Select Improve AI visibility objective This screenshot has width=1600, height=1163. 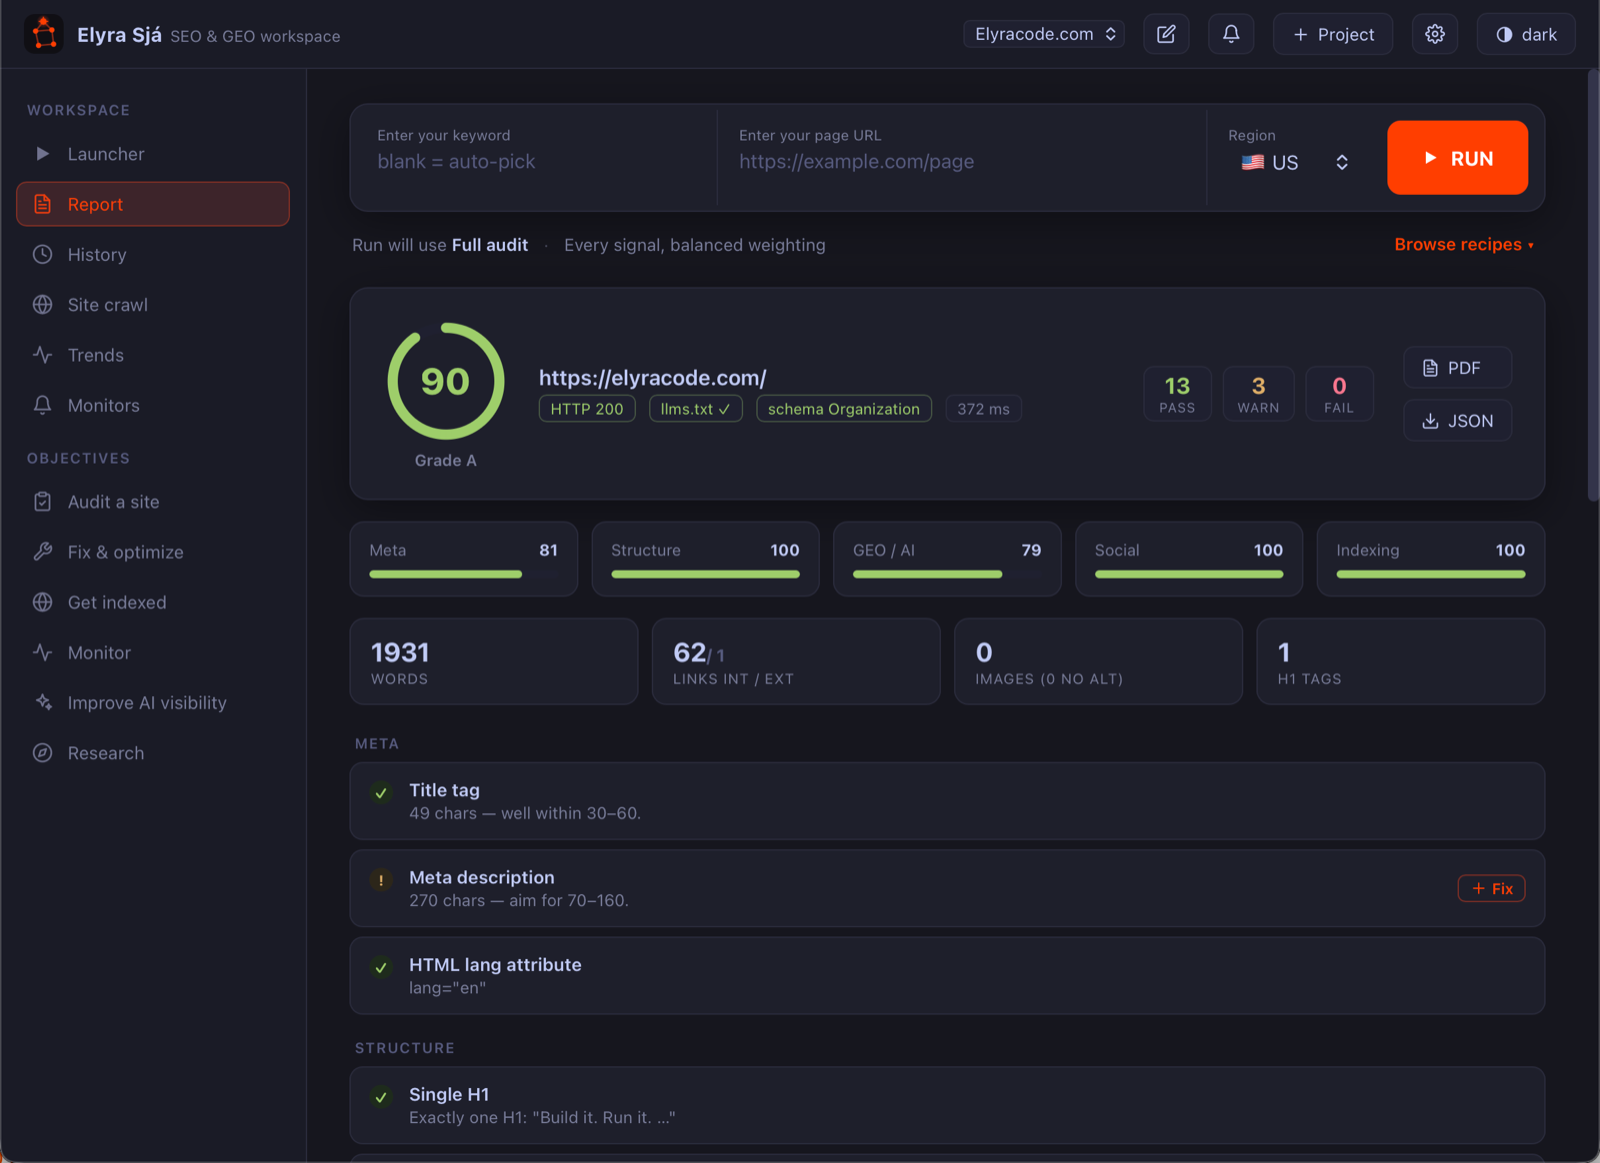pos(153,702)
